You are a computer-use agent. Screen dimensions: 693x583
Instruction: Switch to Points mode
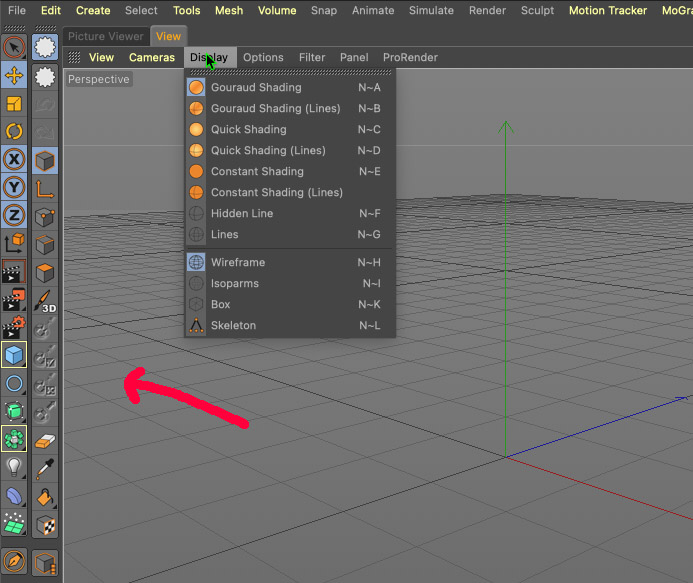45,217
